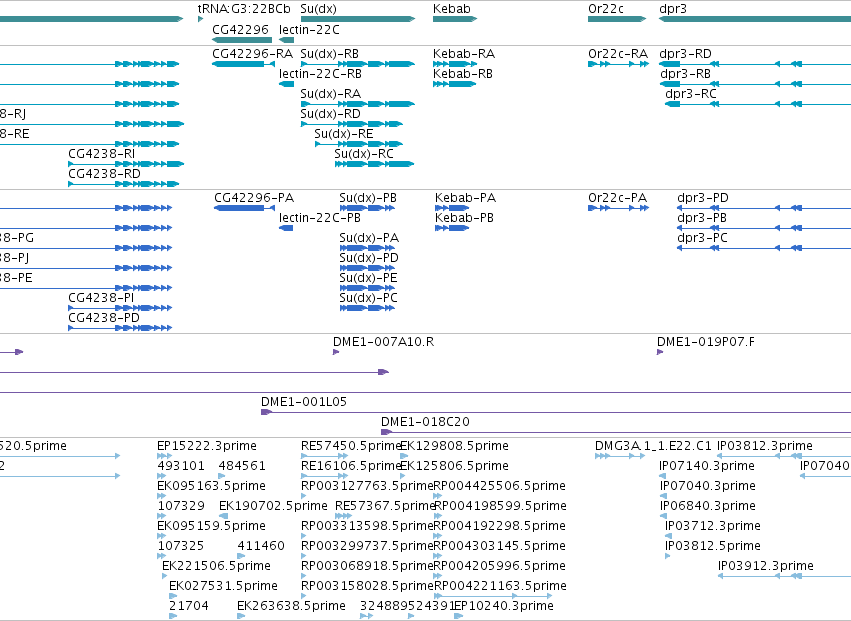Select protein Su(dx)-PB

click(367, 208)
